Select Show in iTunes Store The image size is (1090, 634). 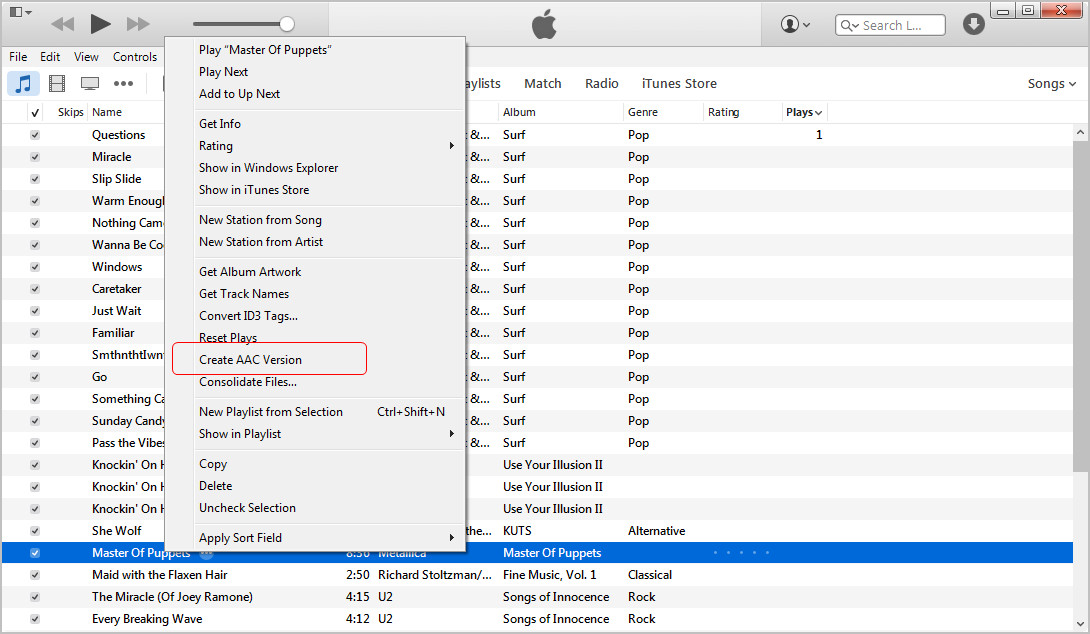click(x=254, y=190)
